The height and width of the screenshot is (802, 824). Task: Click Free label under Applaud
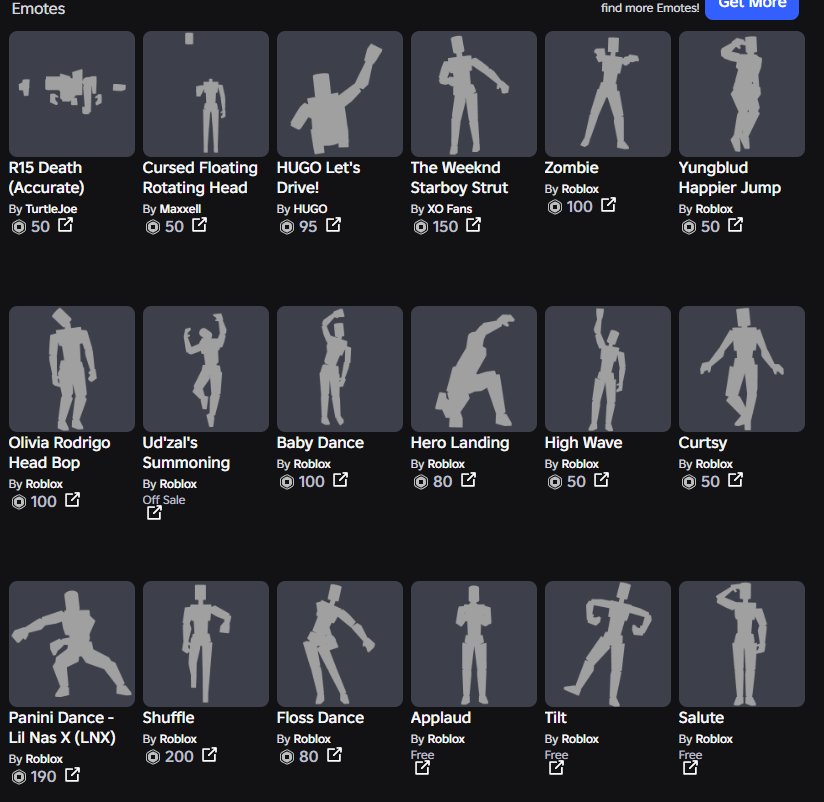pyautogui.click(x=423, y=755)
